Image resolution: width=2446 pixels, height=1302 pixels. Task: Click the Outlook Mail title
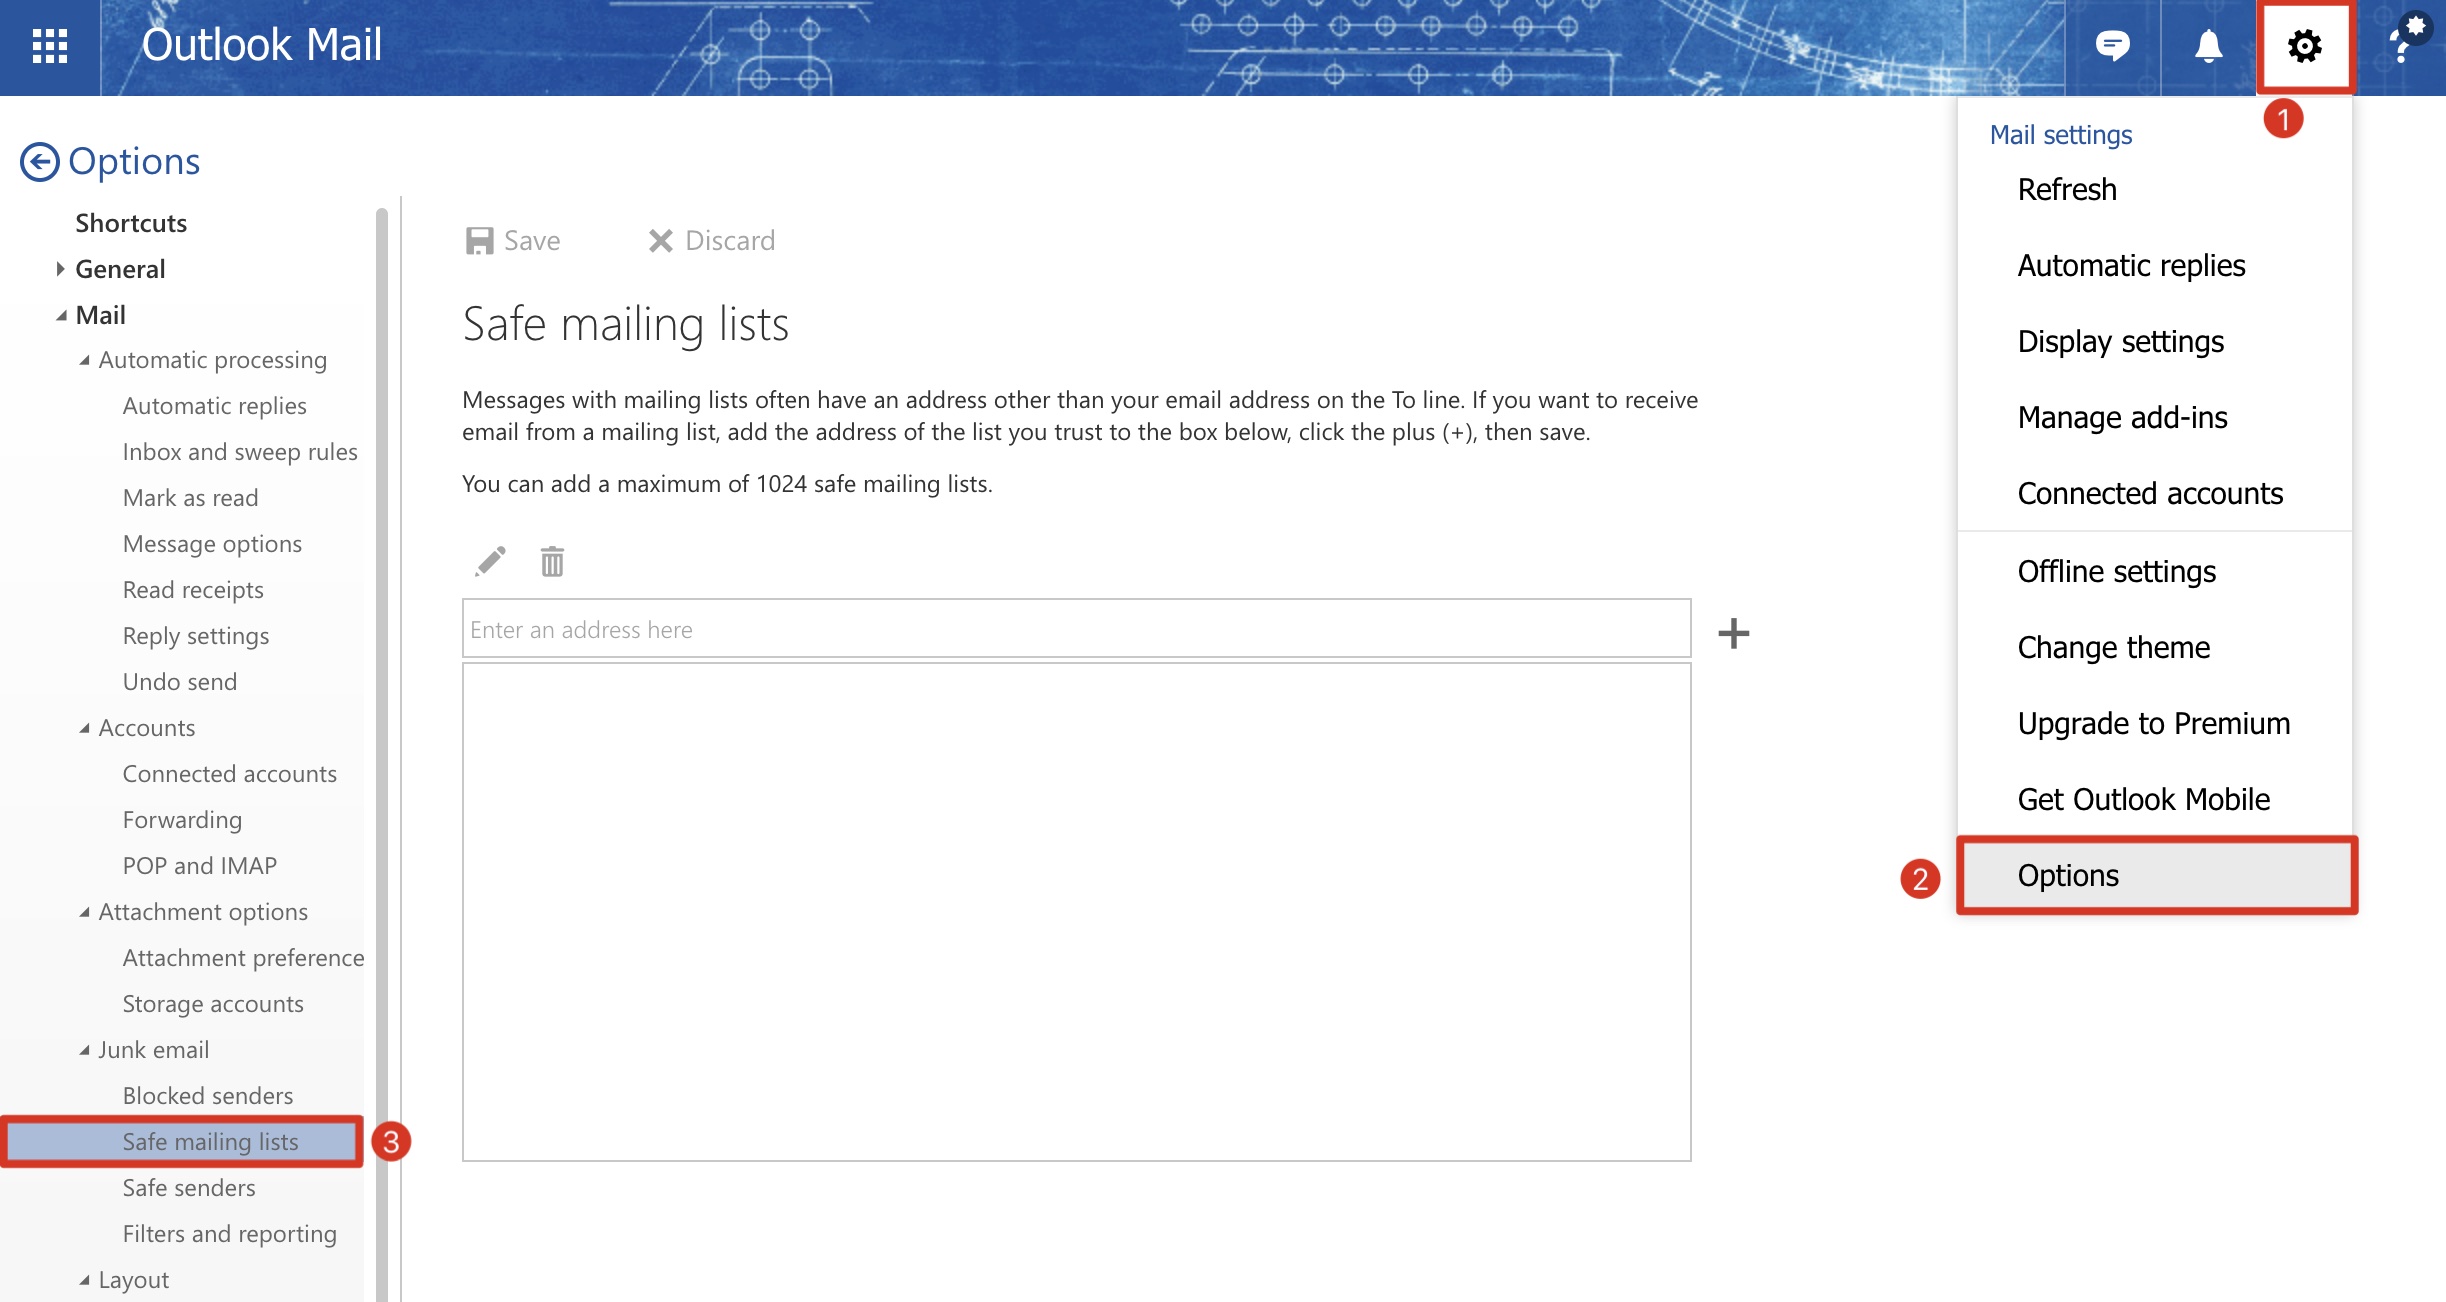pyautogui.click(x=262, y=46)
